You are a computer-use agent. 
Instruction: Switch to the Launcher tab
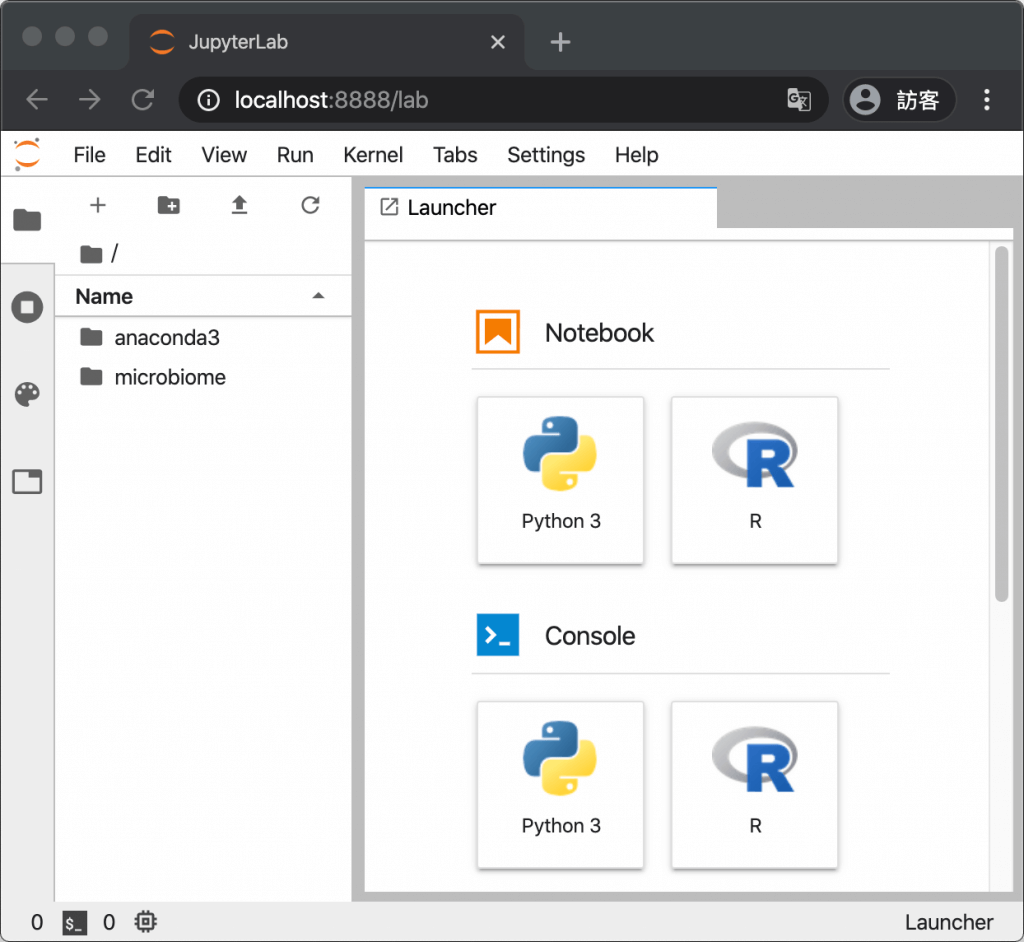[451, 207]
